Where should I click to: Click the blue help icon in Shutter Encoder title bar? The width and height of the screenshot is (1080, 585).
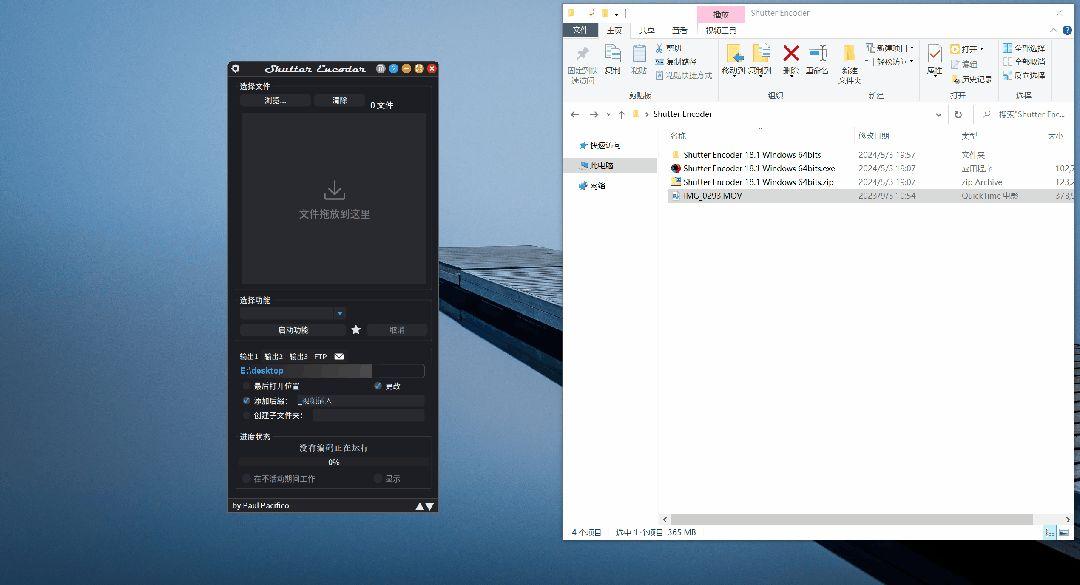point(393,69)
